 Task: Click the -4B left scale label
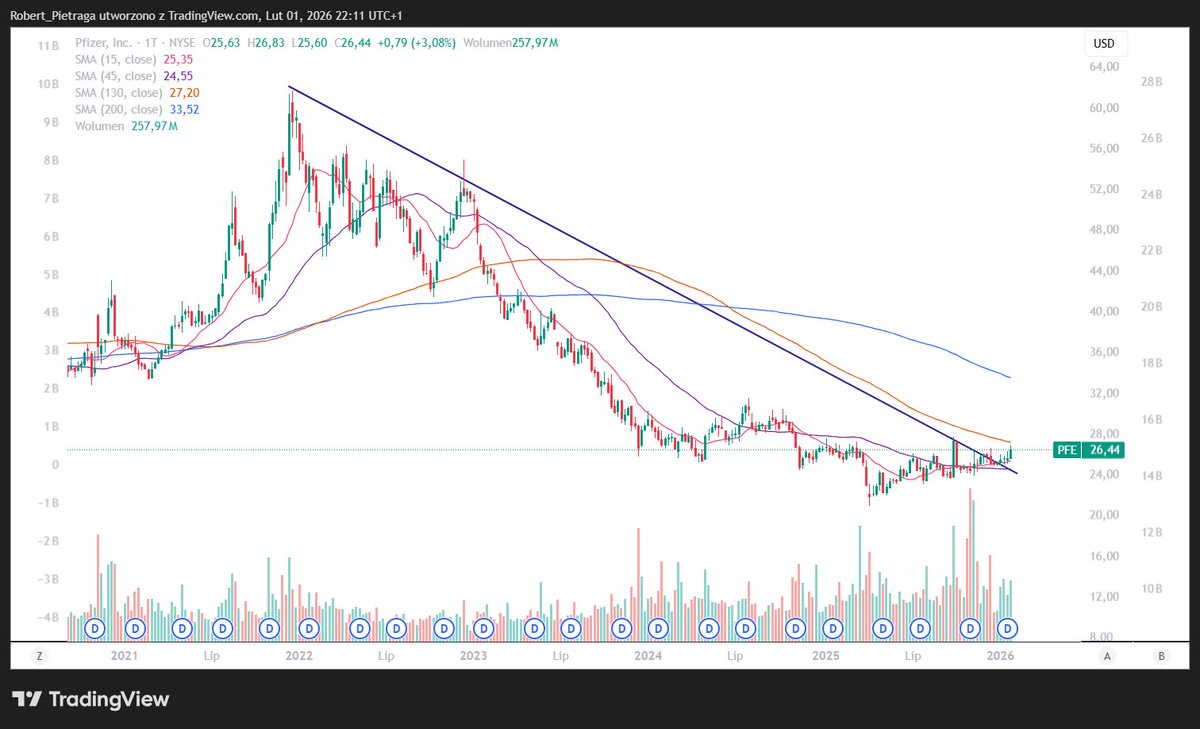(x=49, y=618)
